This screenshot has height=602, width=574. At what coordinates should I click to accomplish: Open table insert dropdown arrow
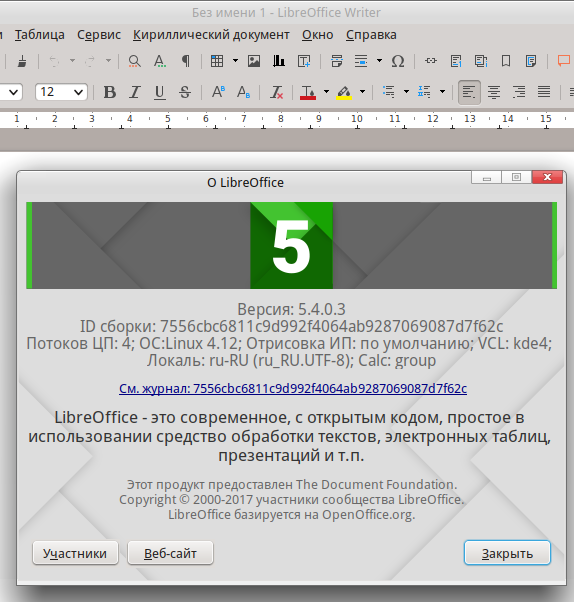(x=235, y=61)
